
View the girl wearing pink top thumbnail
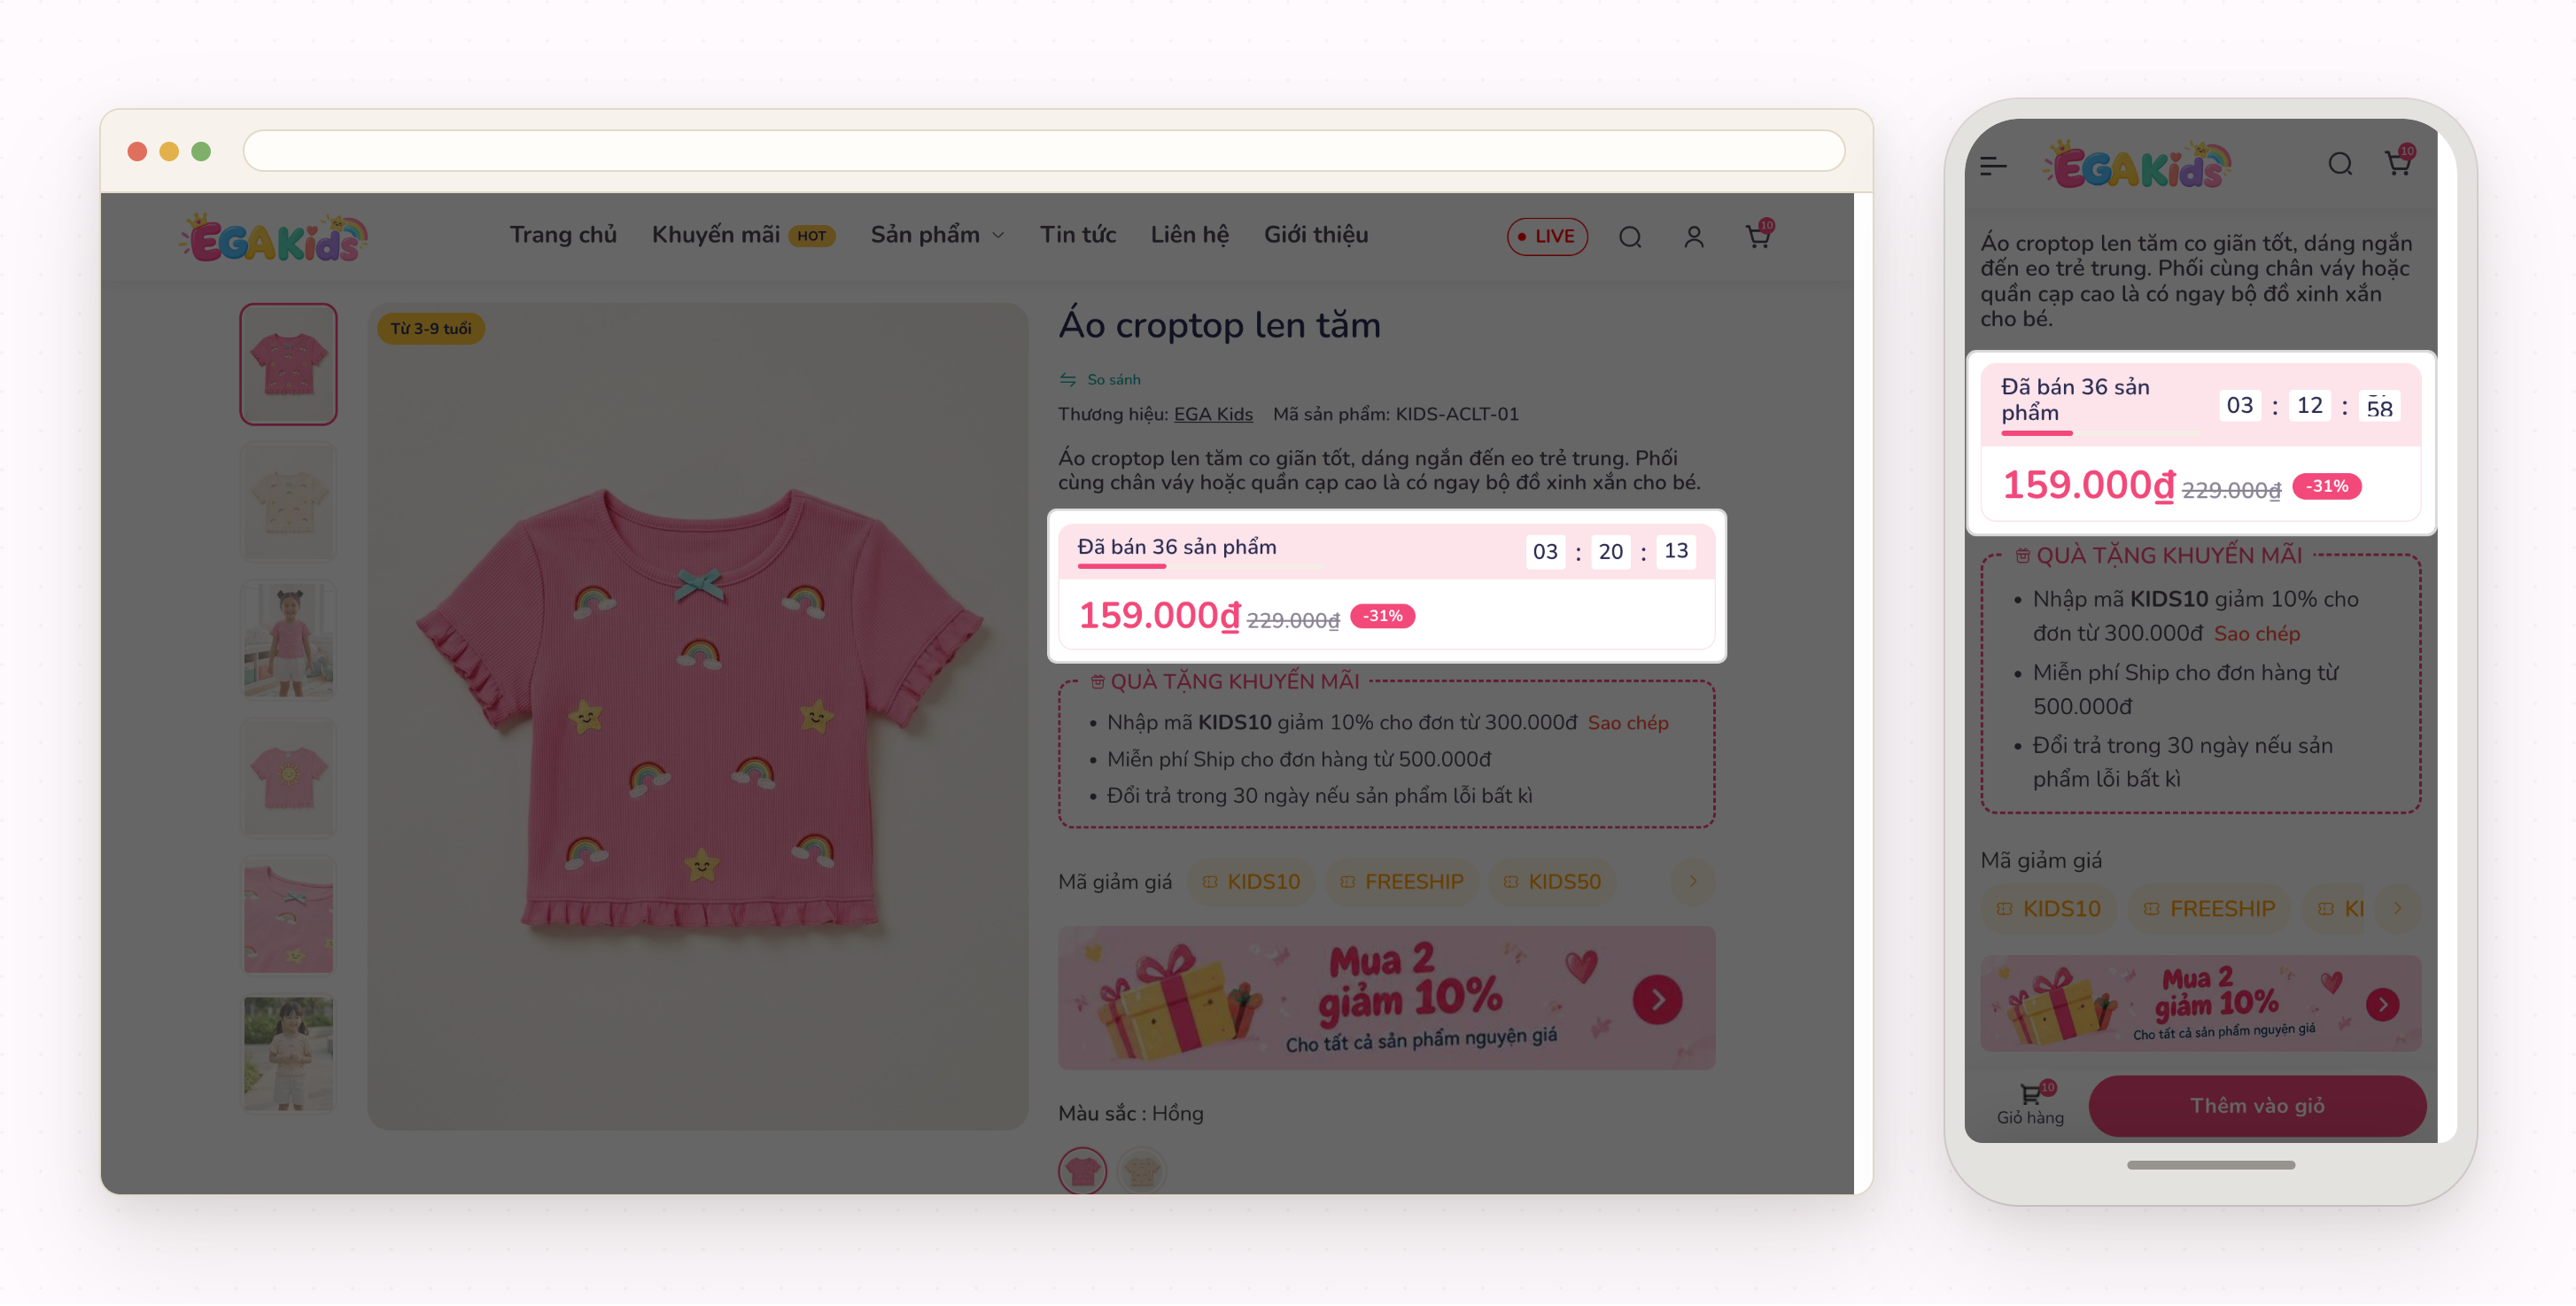coord(288,641)
